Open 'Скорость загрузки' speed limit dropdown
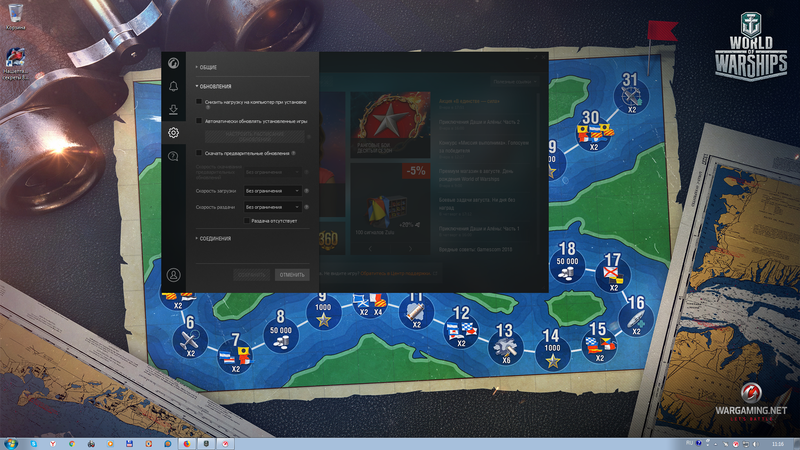The image size is (800, 450). (x=272, y=191)
